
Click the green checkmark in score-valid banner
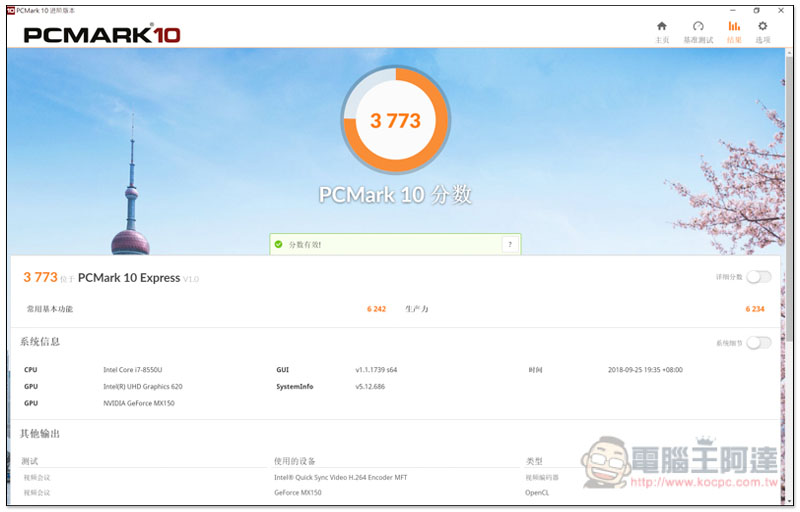[279, 244]
